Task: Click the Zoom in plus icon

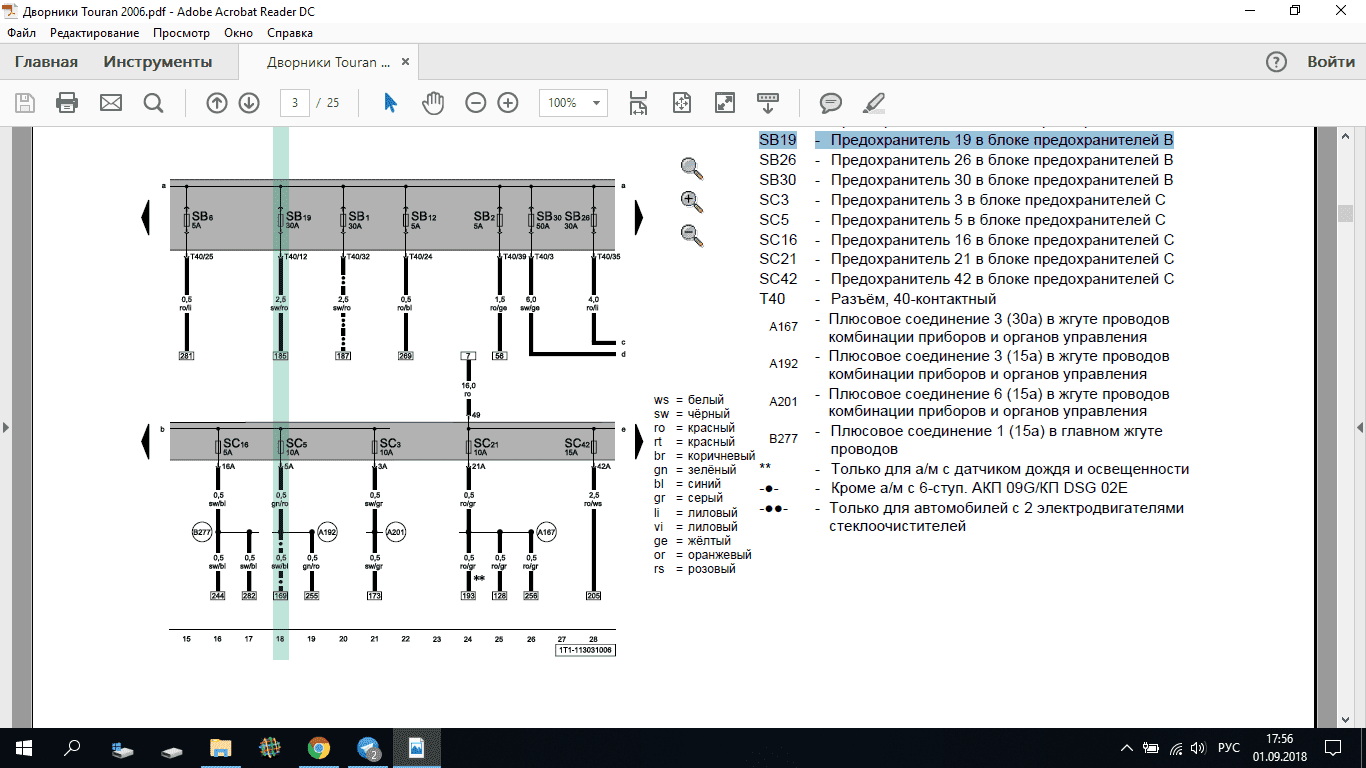Action: tap(508, 102)
